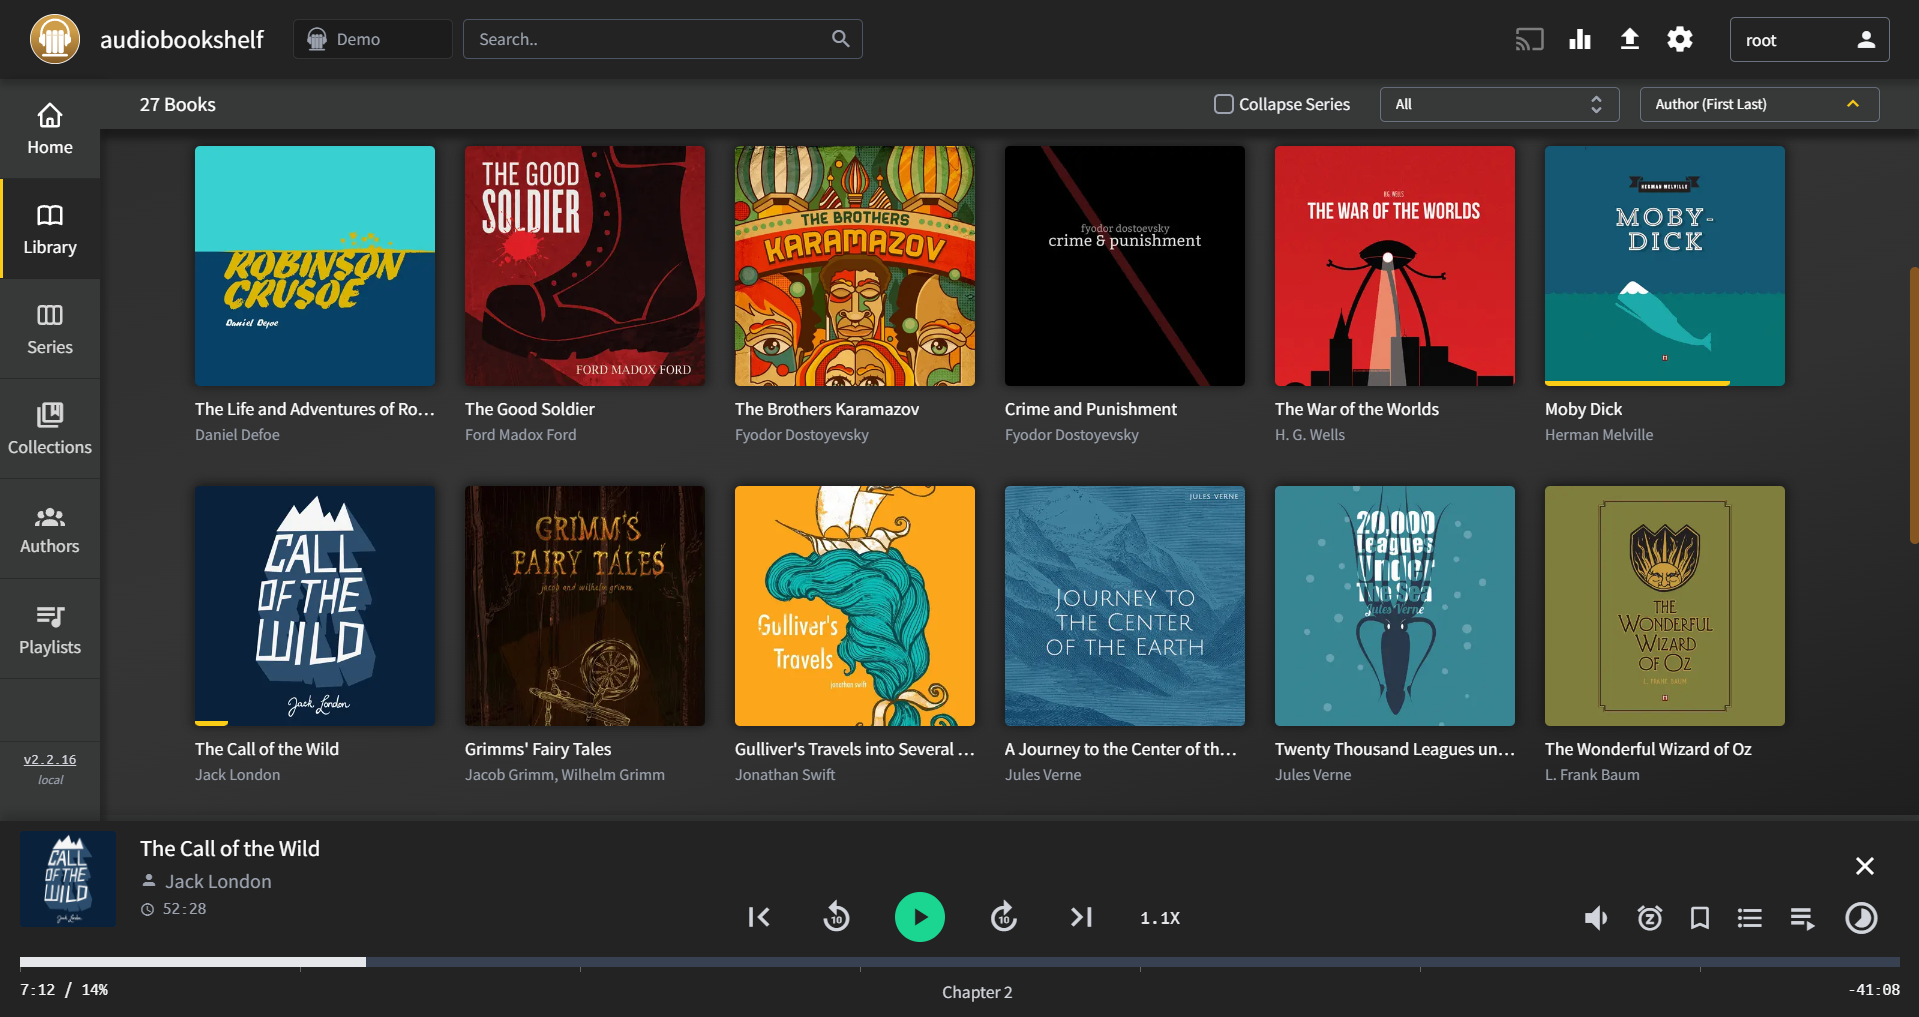
Task: Create a bookmark at current playback position
Action: (1699, 917)
